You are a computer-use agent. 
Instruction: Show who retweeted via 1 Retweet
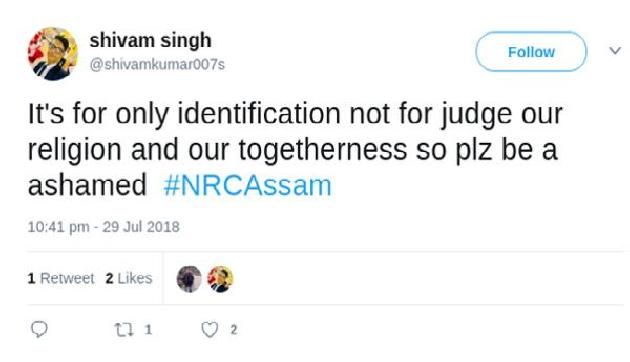[x=61, y=278]
